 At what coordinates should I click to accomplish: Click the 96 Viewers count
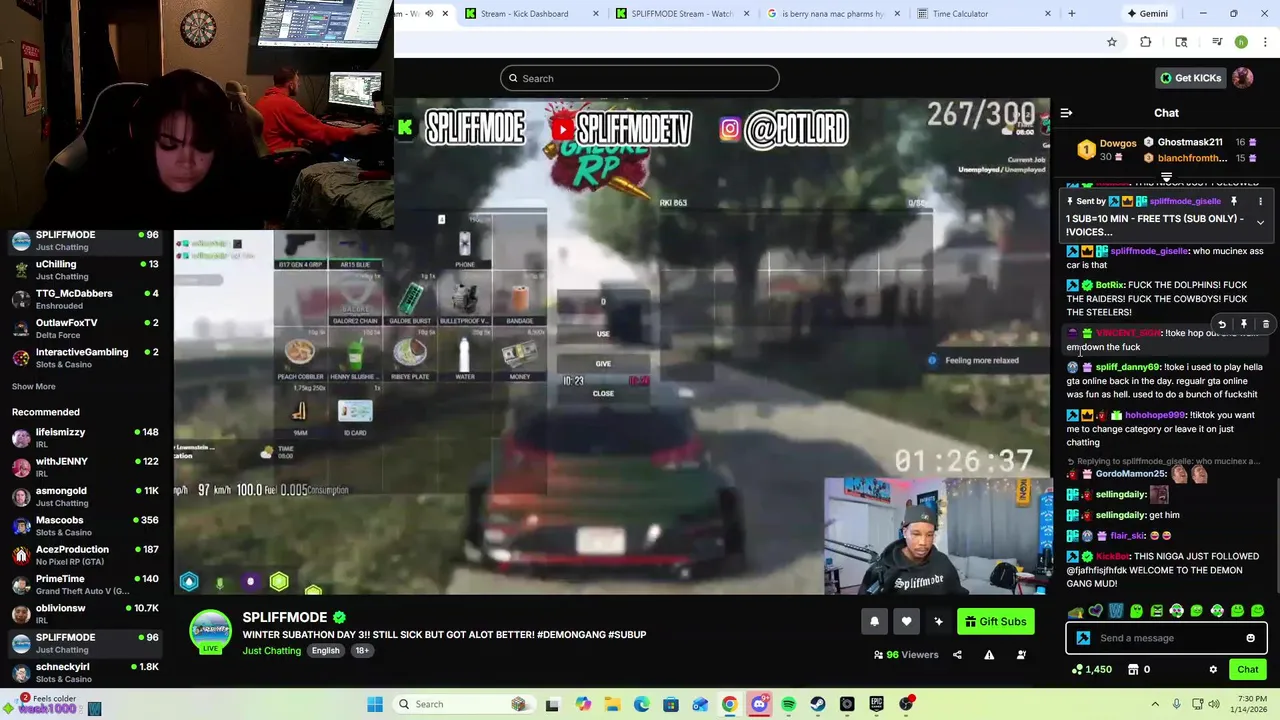click(x=905, y=655)
